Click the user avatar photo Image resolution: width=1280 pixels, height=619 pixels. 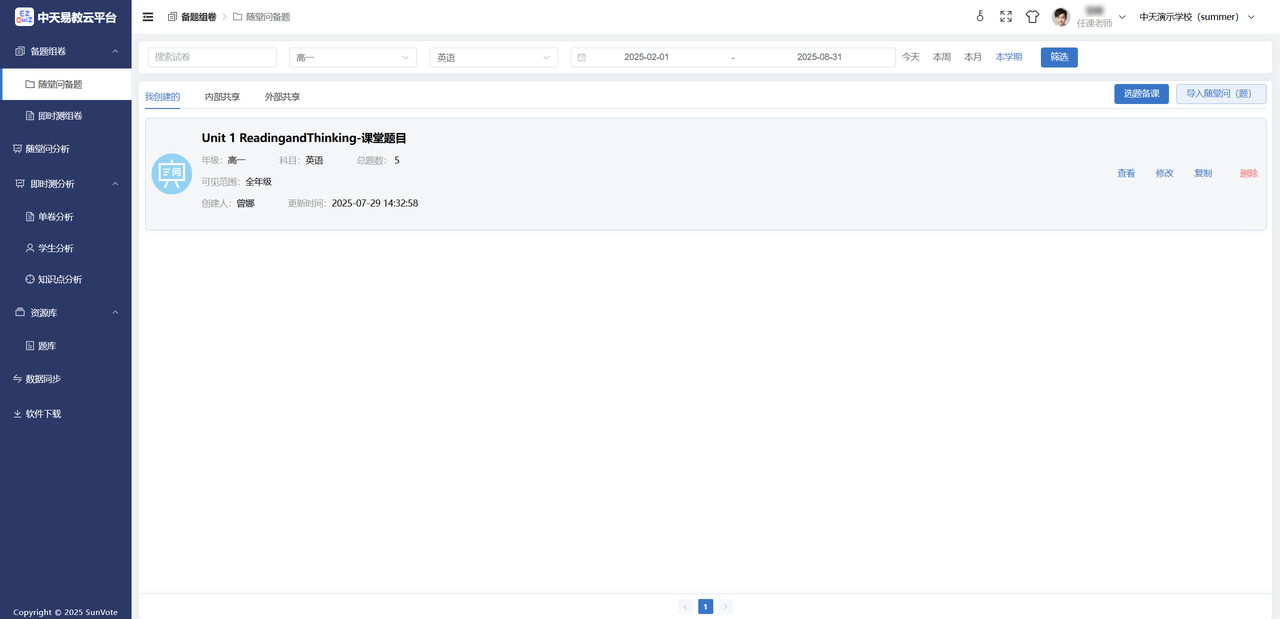point(1061,17)
